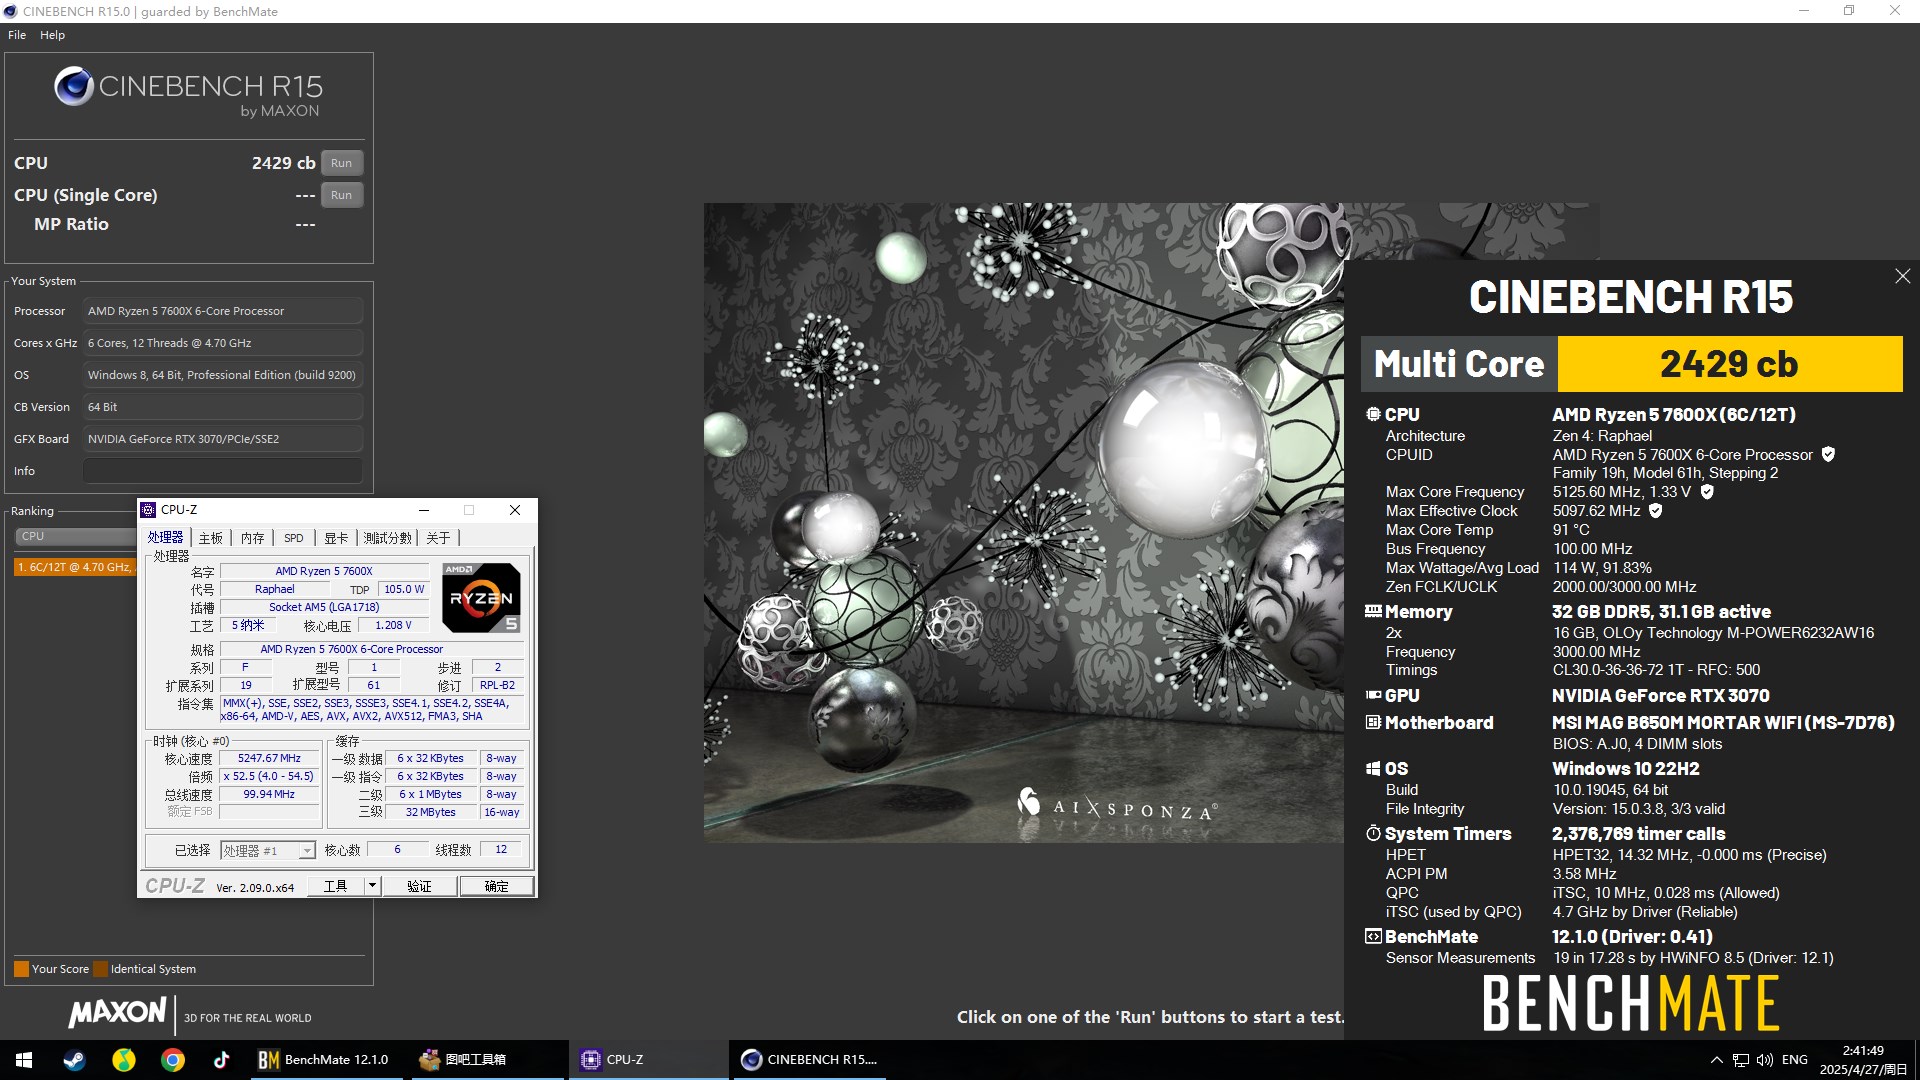Click the Your Score orange legend swatch
This screenshot has height=1080, width=1920.
point(21,969)
